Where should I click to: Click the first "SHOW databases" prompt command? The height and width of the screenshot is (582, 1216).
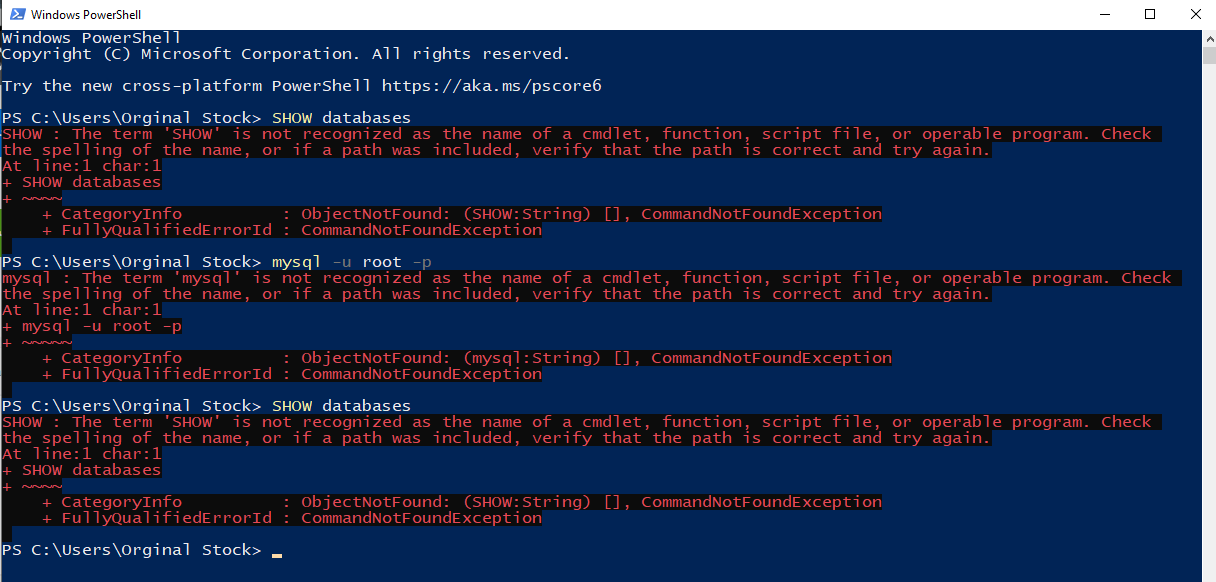point(341,118)
